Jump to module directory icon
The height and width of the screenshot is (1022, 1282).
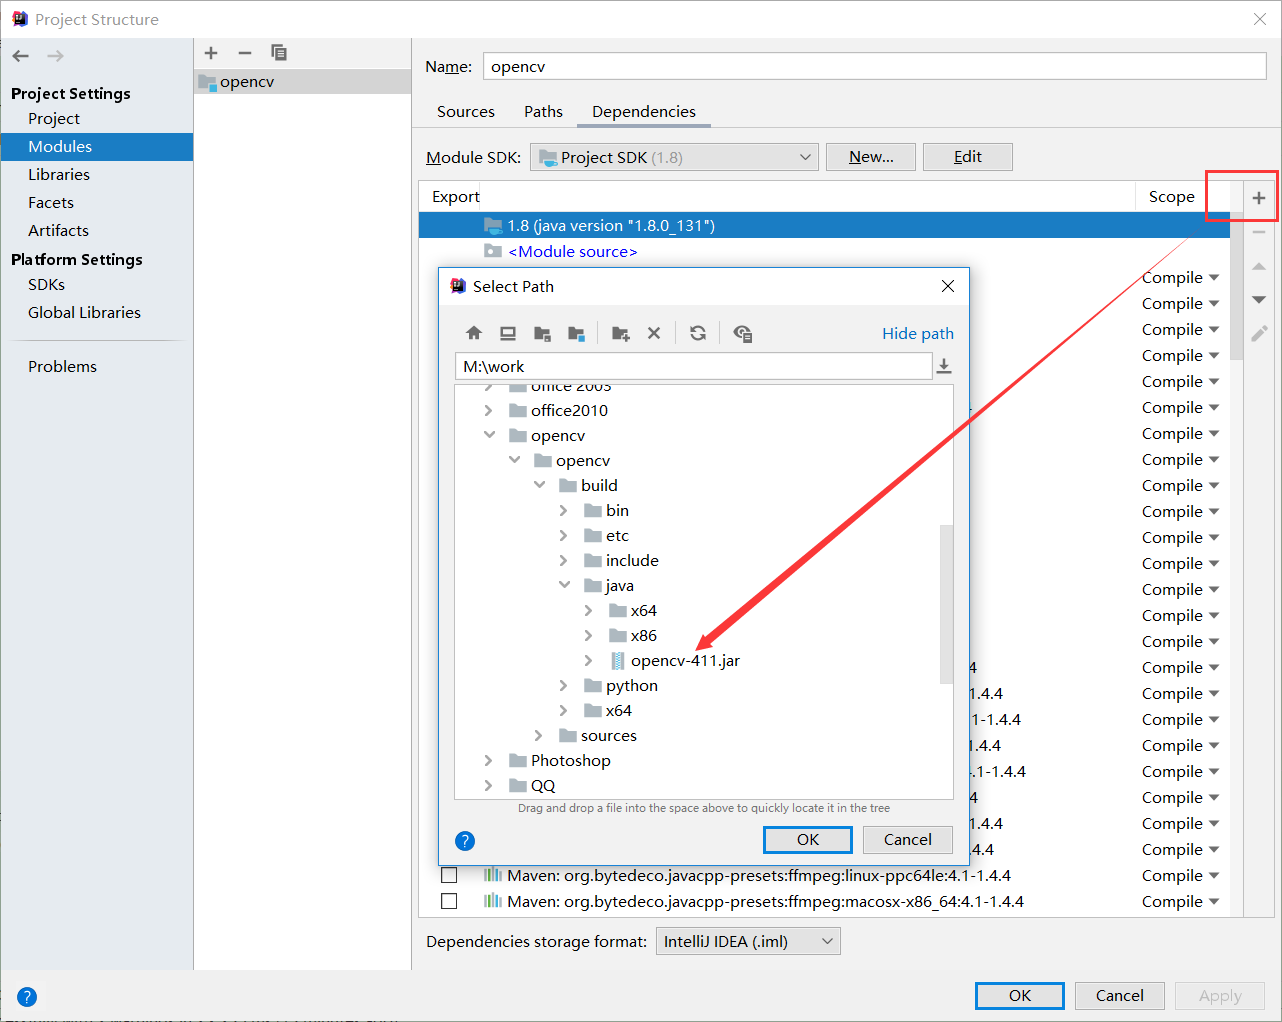576,333
